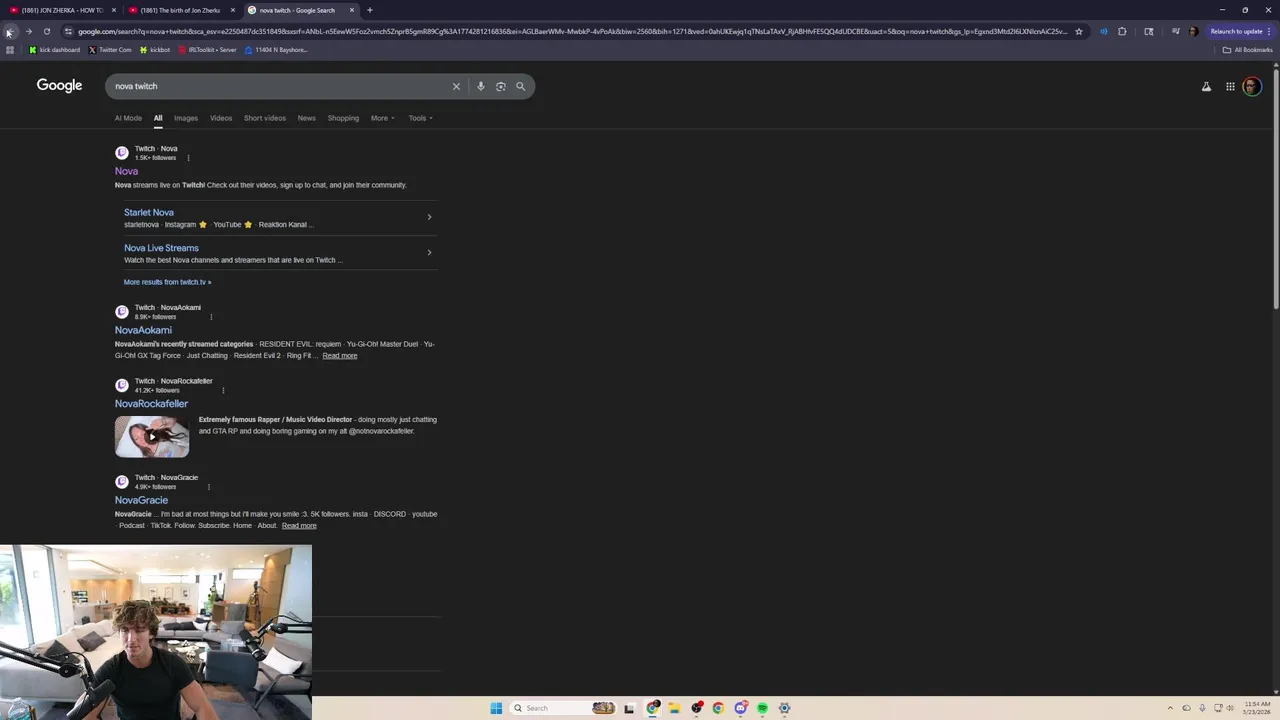
Task: Open search by image (Lens) icon
Action: coord(501,86)
